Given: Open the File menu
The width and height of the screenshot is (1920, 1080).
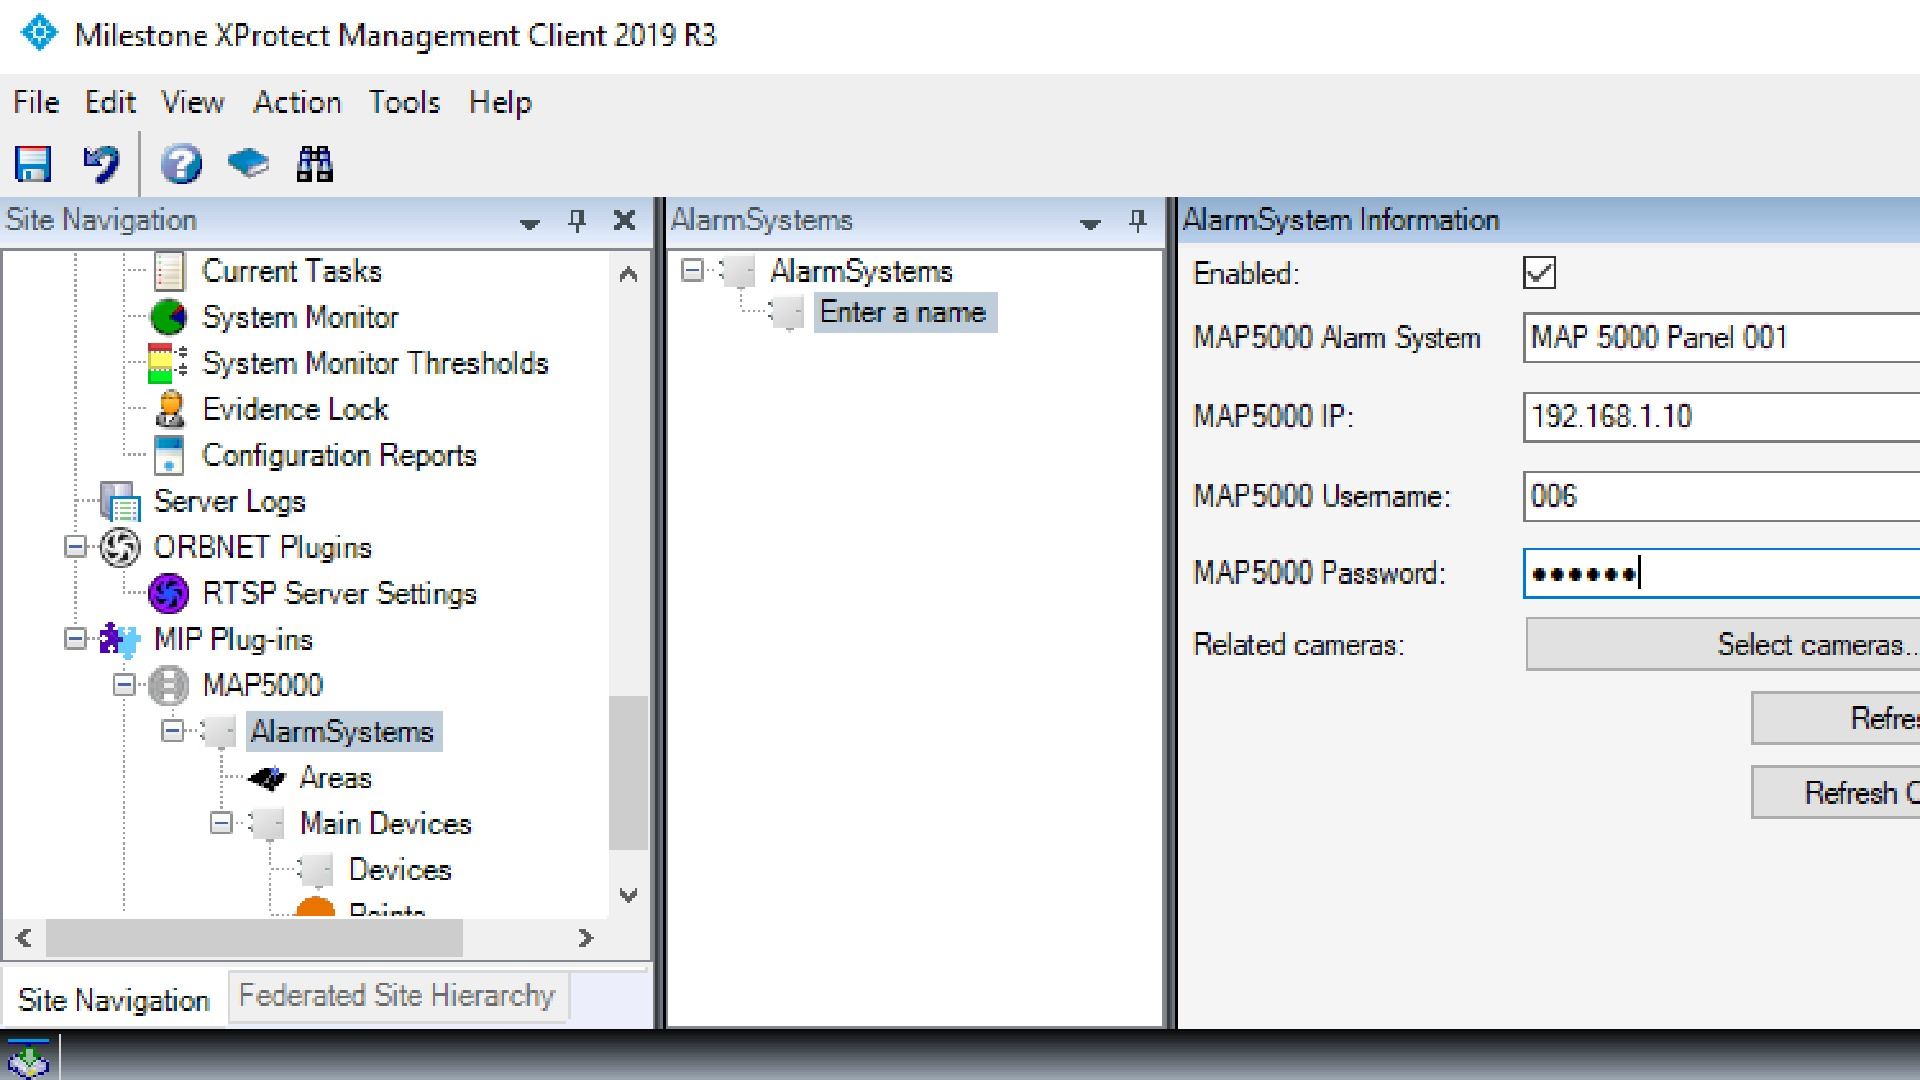Looking at the screenshot, I should (x=36, y=102).
